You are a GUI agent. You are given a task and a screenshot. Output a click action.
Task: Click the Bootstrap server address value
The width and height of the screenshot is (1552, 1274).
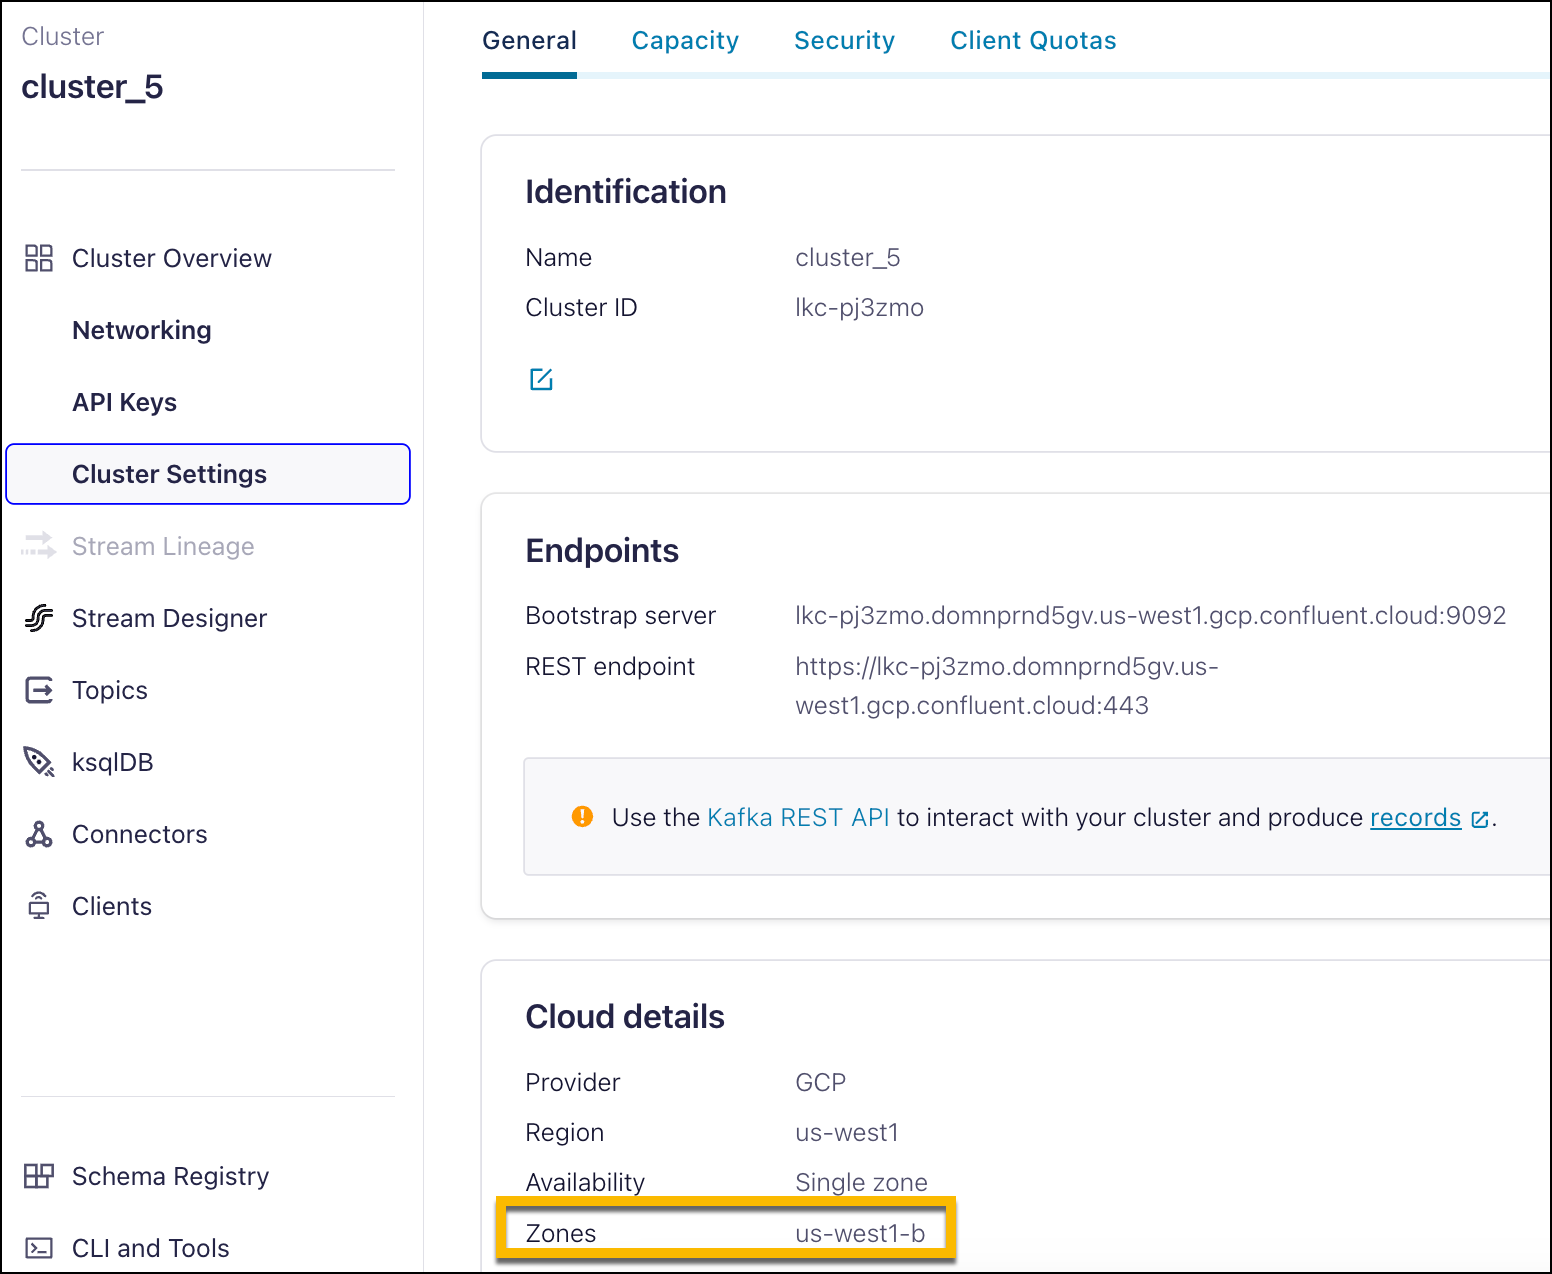coord(1150,616)
